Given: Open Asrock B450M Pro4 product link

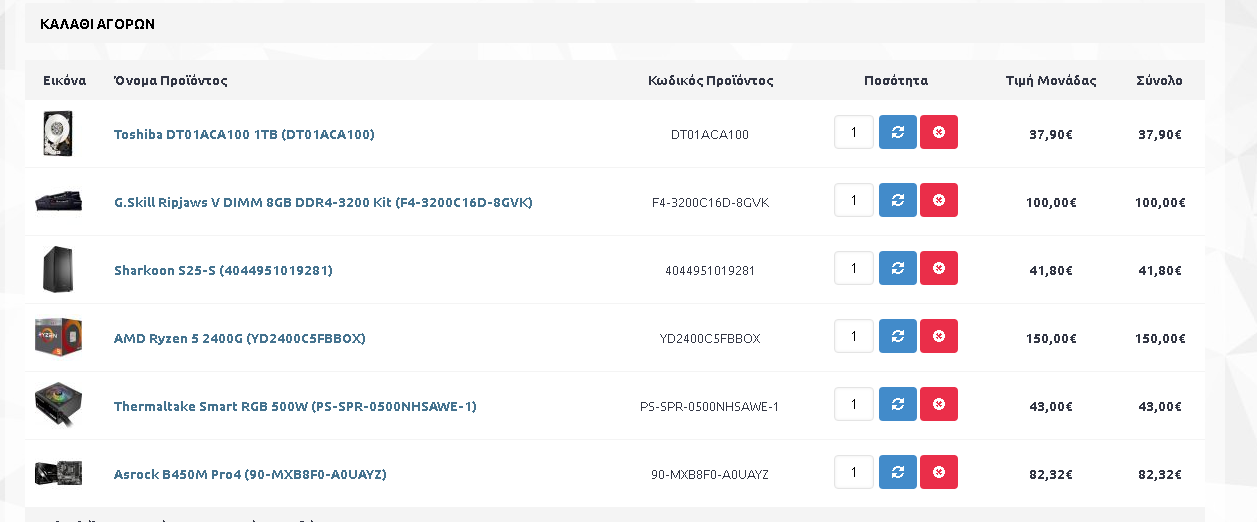Looking at the screenshot, I should [x=250, y=474].
